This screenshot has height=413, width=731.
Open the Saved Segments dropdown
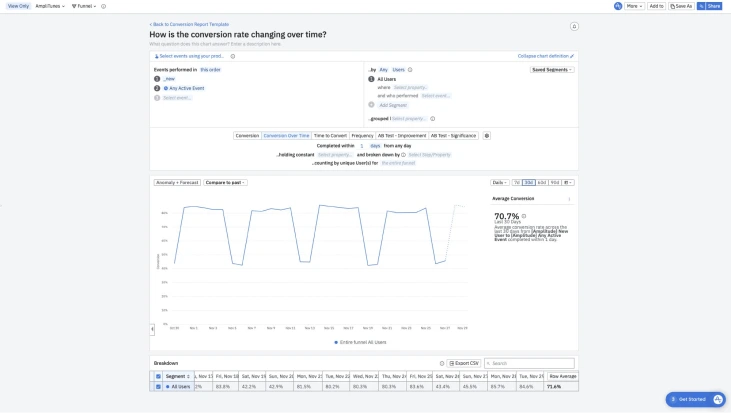[x=552, y=70]
